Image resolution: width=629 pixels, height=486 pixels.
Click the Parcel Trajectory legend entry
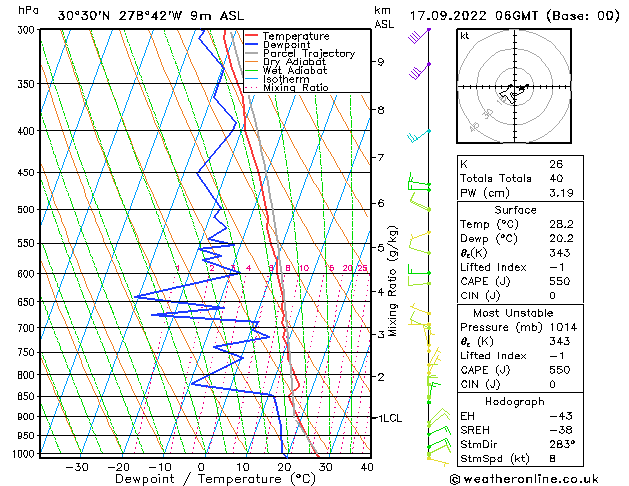tap(300, 53)
